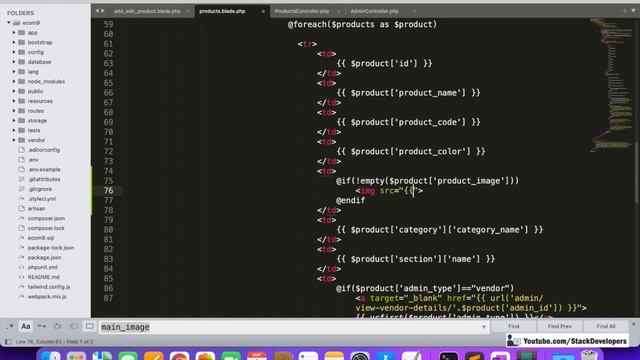The height and width of the screenshot is (360, 640).
Task: Collapse the ecom9 root folder
Action: [9, 23]
